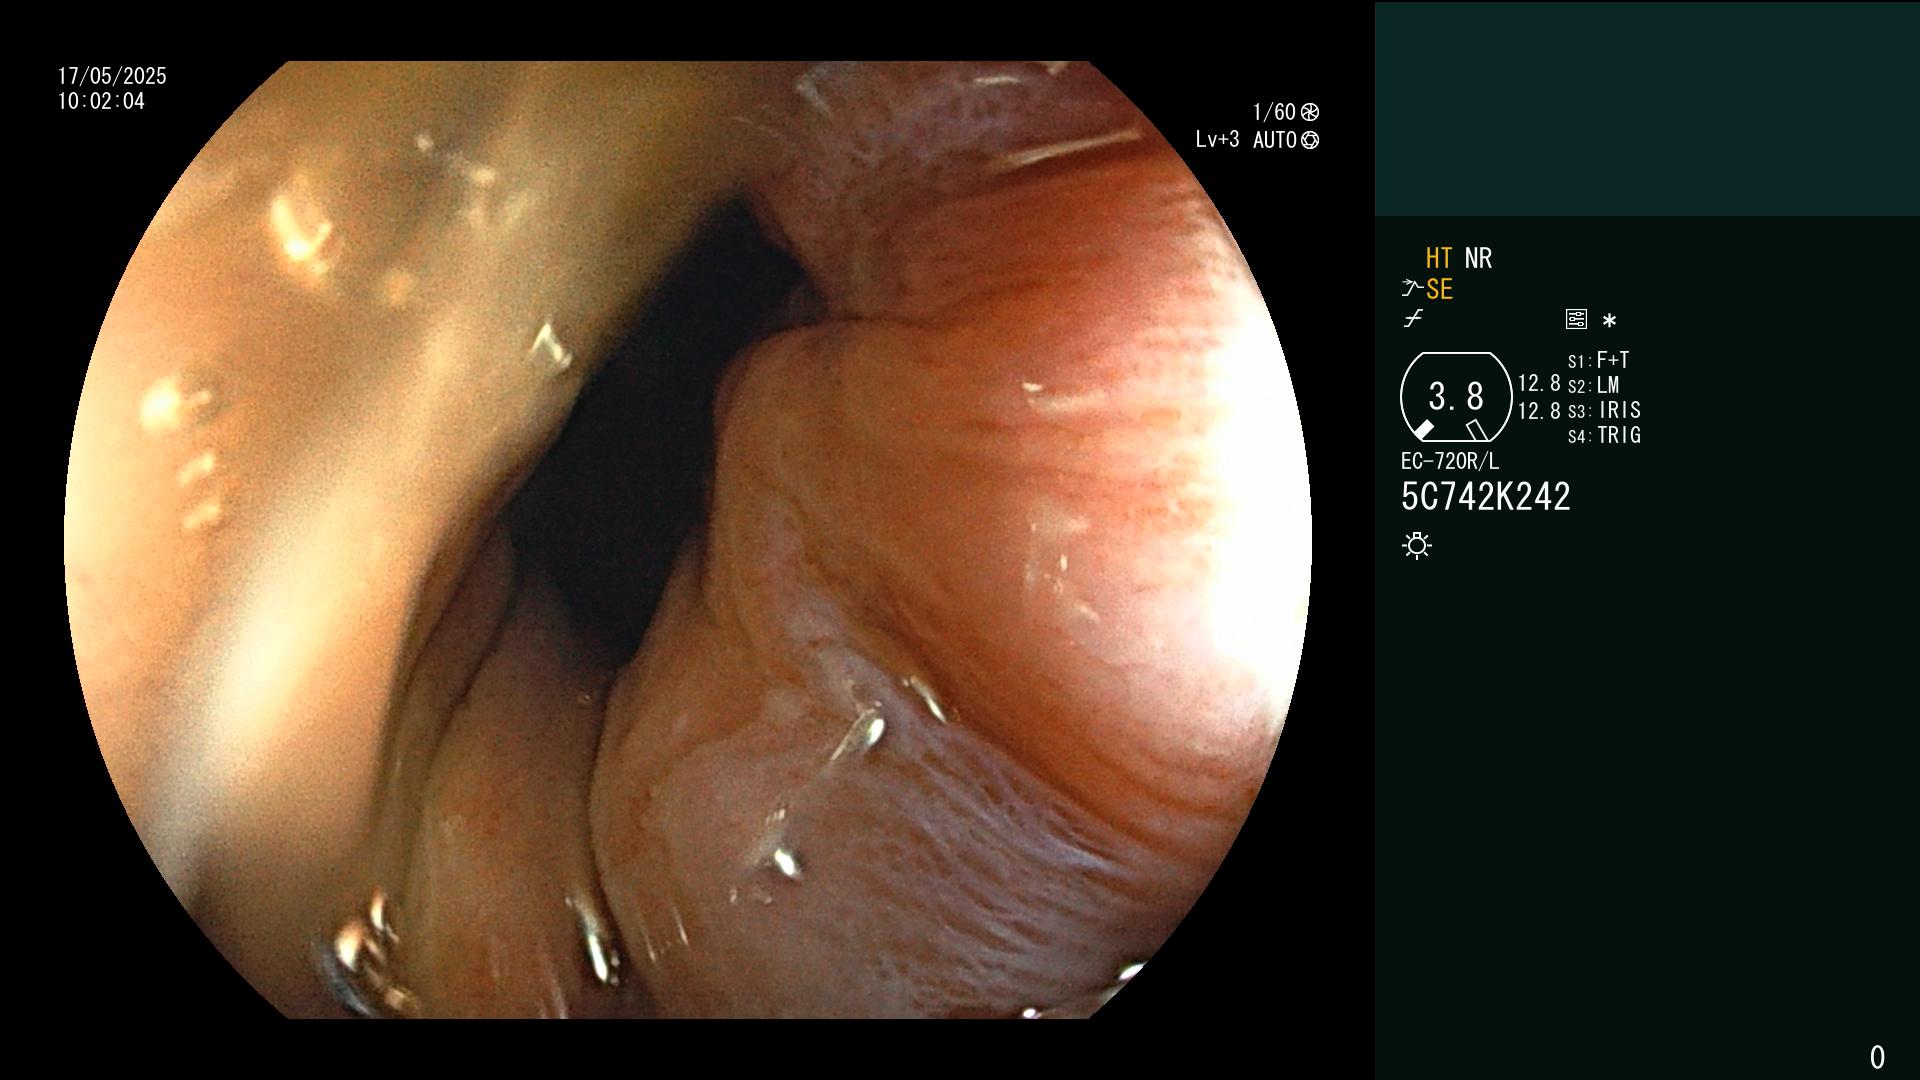Click the iris icon next to AUTO
The image size is (1920, 1080).
(1310, 140)
